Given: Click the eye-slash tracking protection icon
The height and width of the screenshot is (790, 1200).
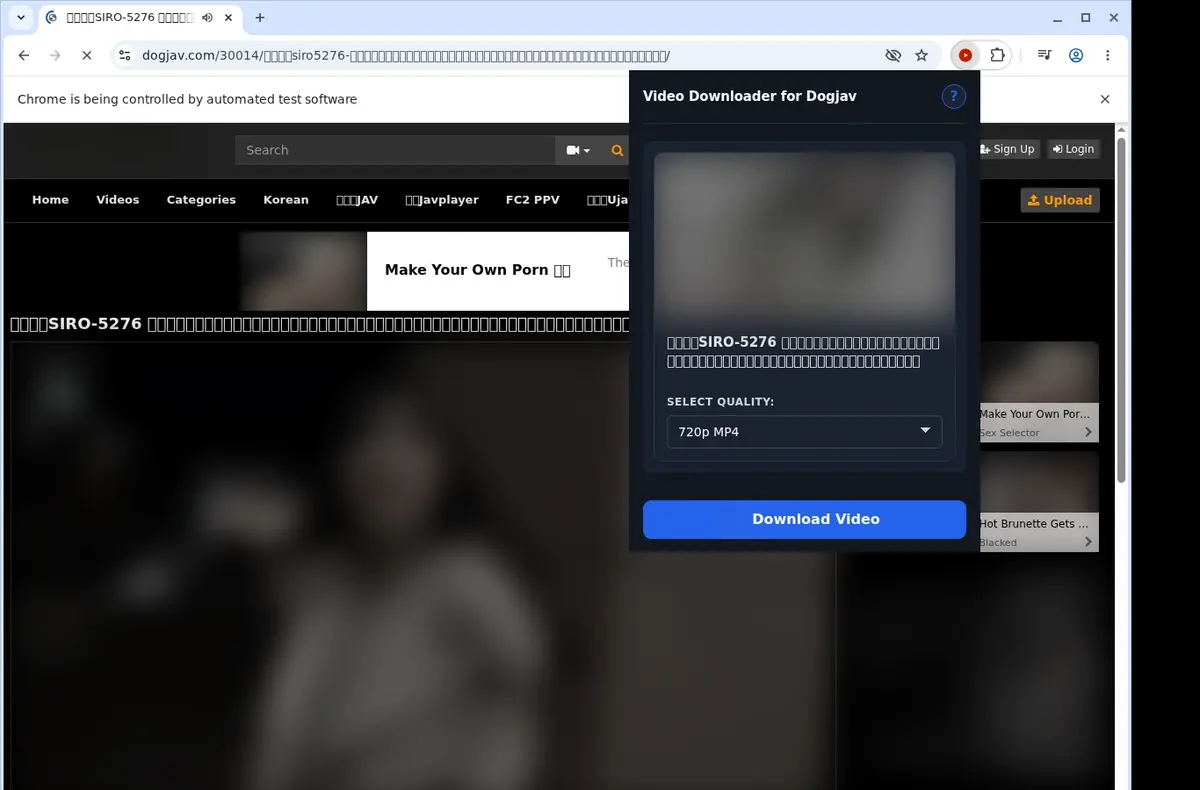Looking at the screenshot, I should point(893,56).
